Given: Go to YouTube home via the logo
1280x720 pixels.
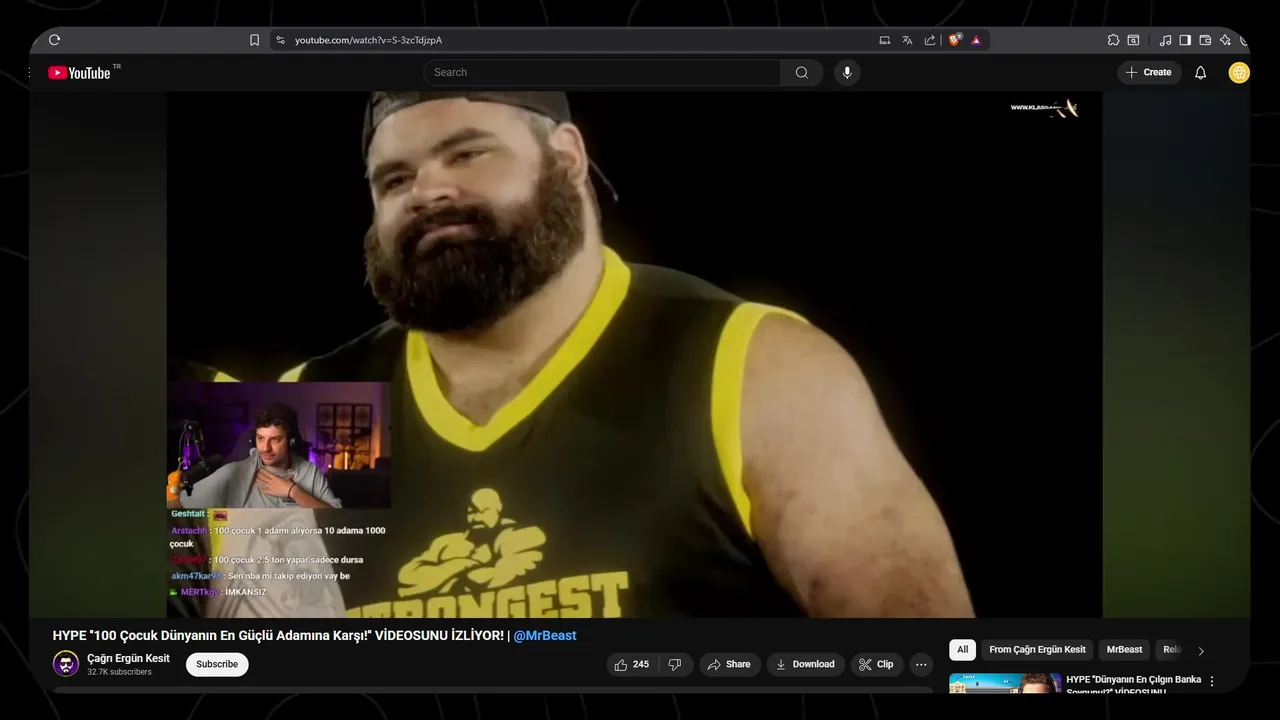Looking at the screenshot, I should [79, 72].
